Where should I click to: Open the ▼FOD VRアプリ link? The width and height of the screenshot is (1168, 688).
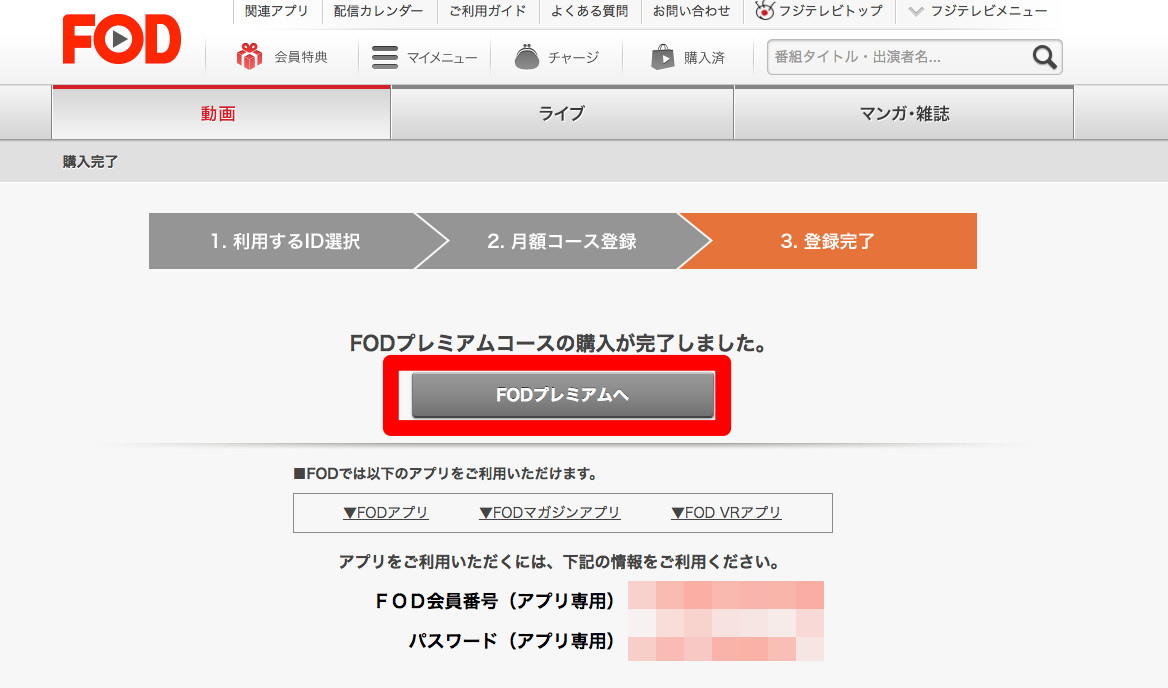(x=726, y=512)
